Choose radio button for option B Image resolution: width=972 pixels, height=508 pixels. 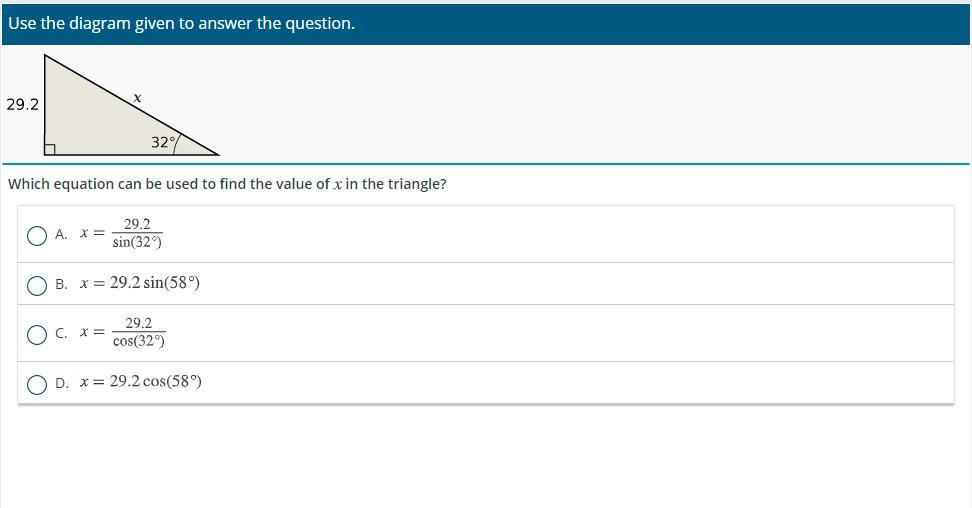37,285
